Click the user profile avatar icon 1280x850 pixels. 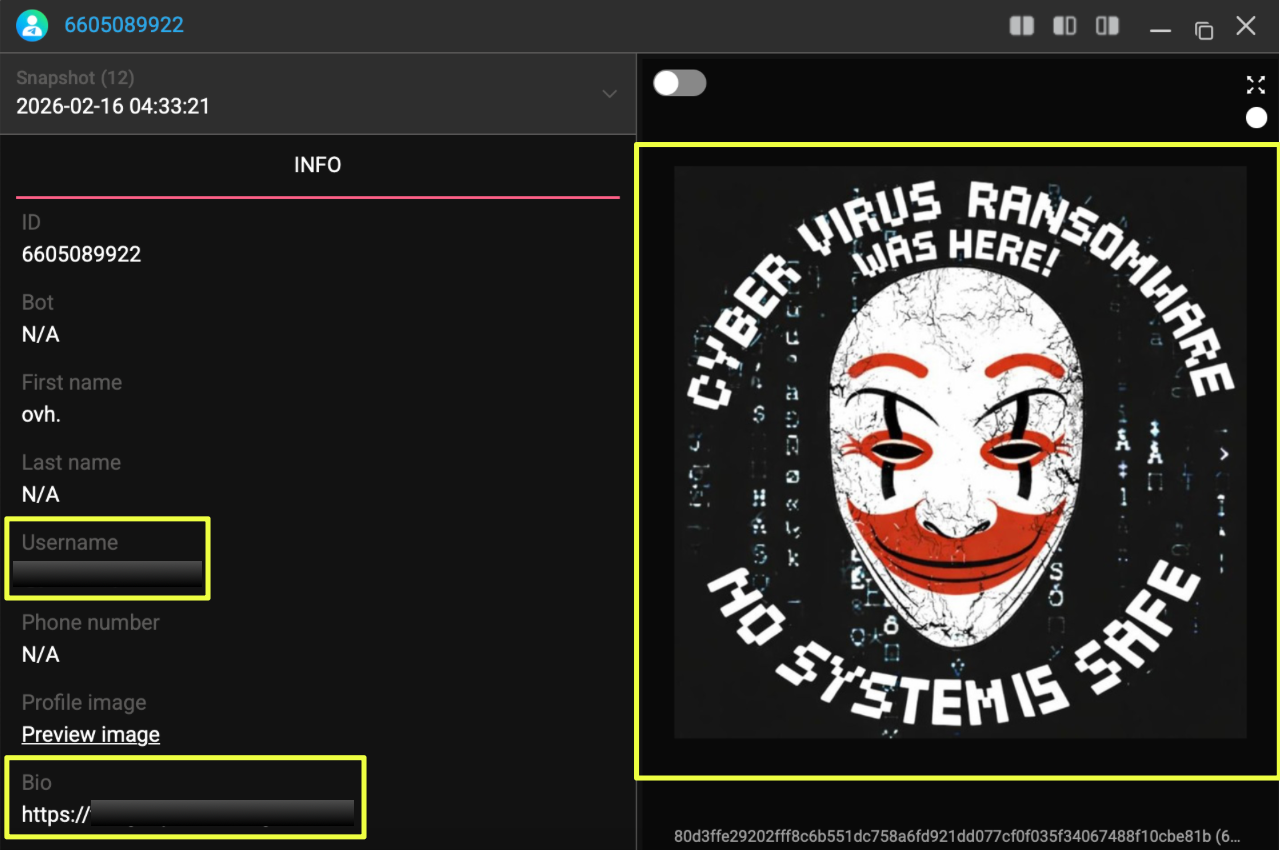point(32,25)
